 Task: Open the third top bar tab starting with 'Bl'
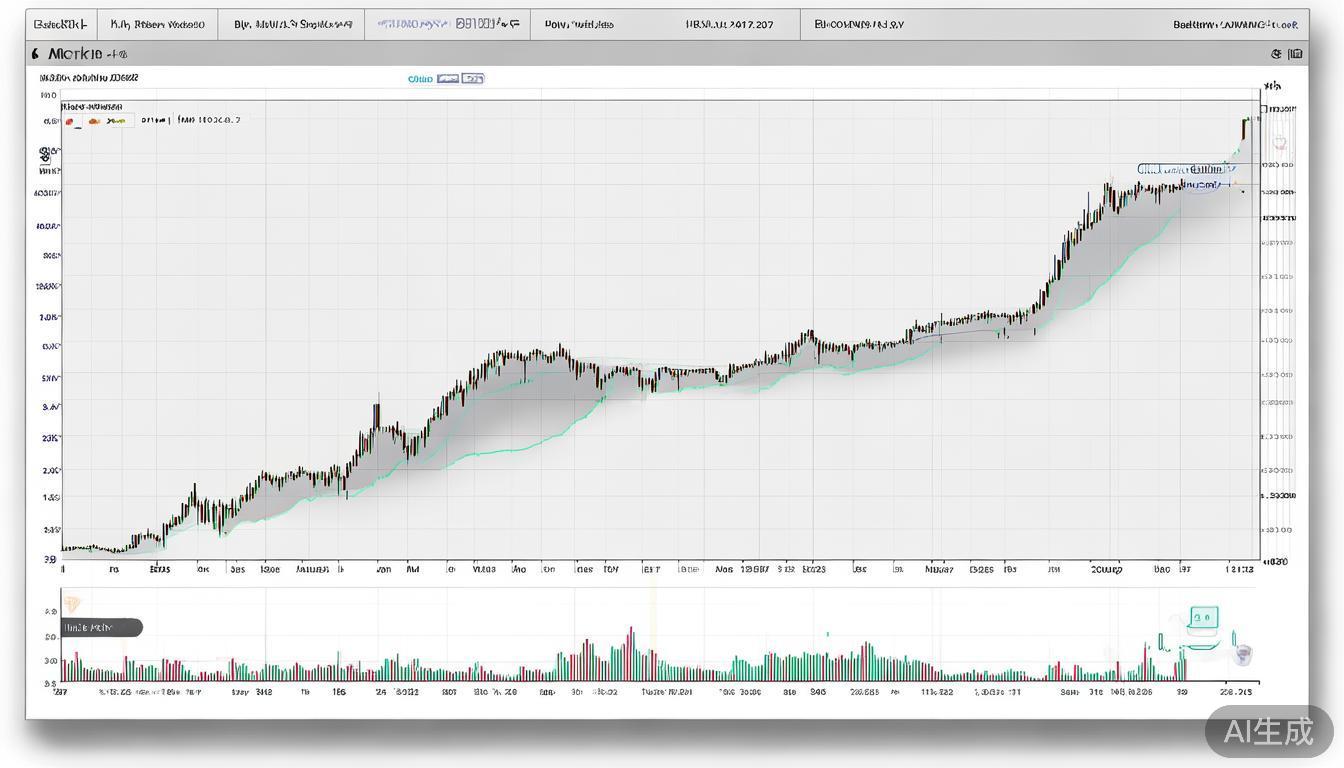point(292,24)
